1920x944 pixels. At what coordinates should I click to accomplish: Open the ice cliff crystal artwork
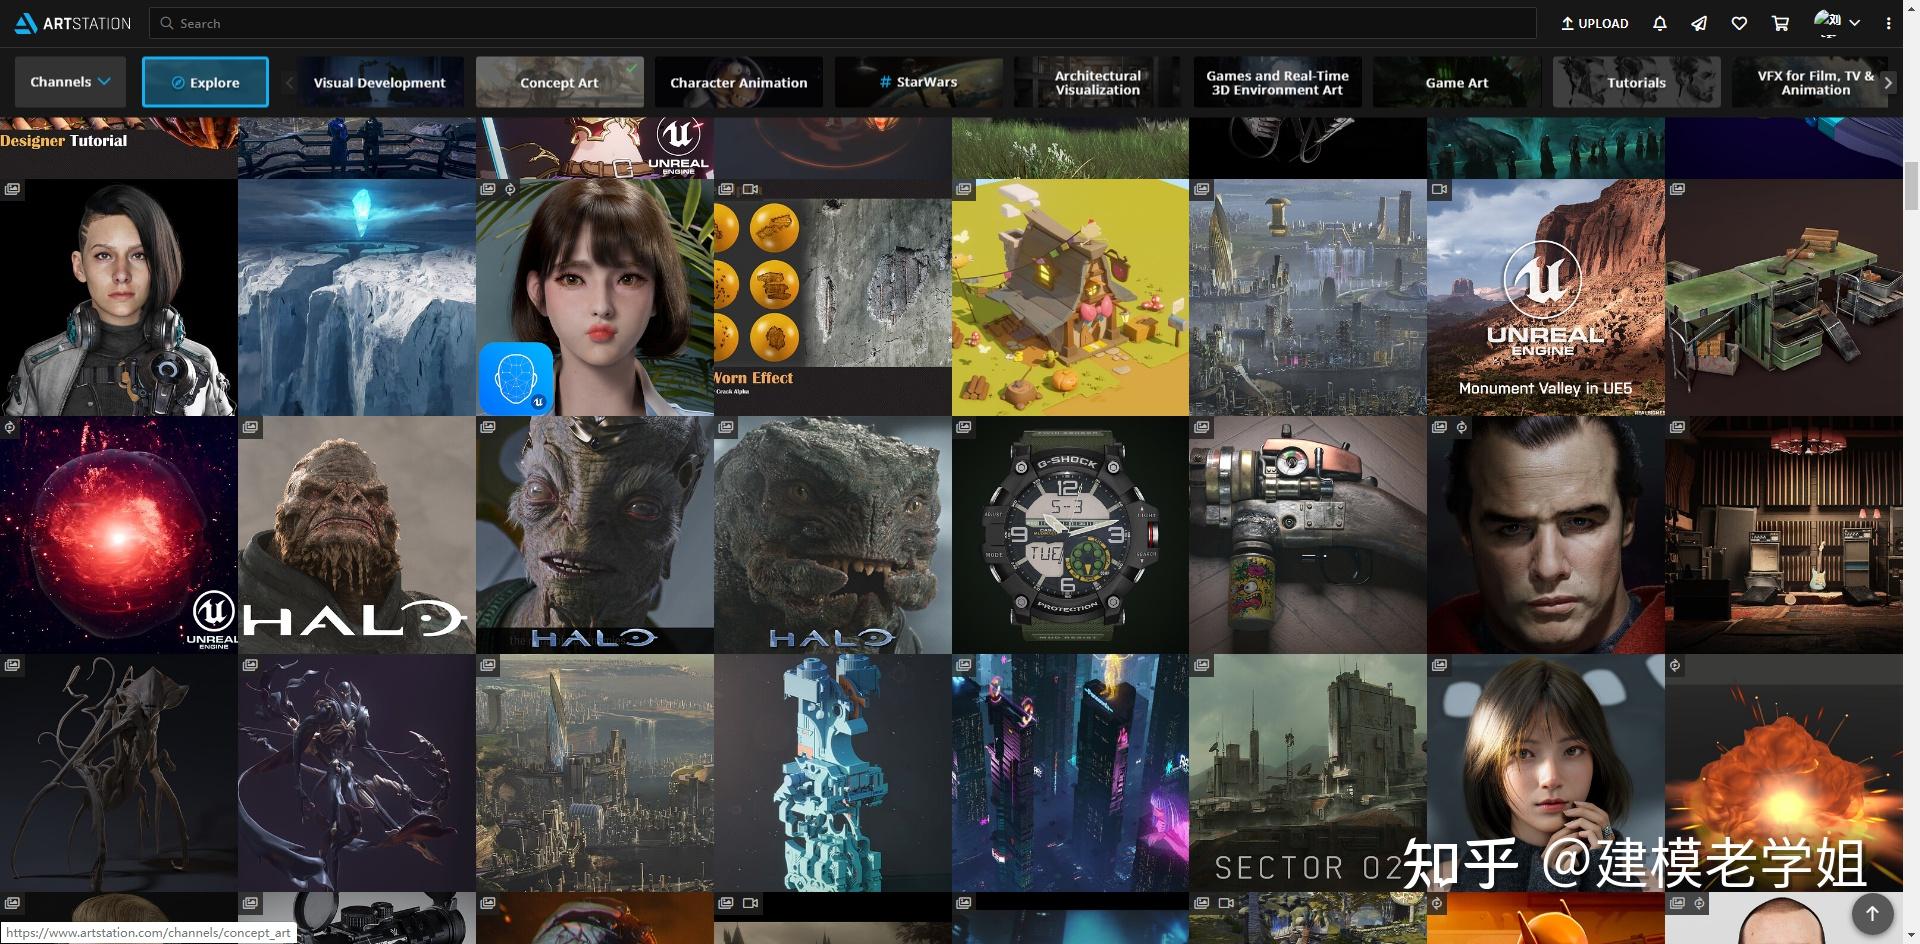point(357,297)
